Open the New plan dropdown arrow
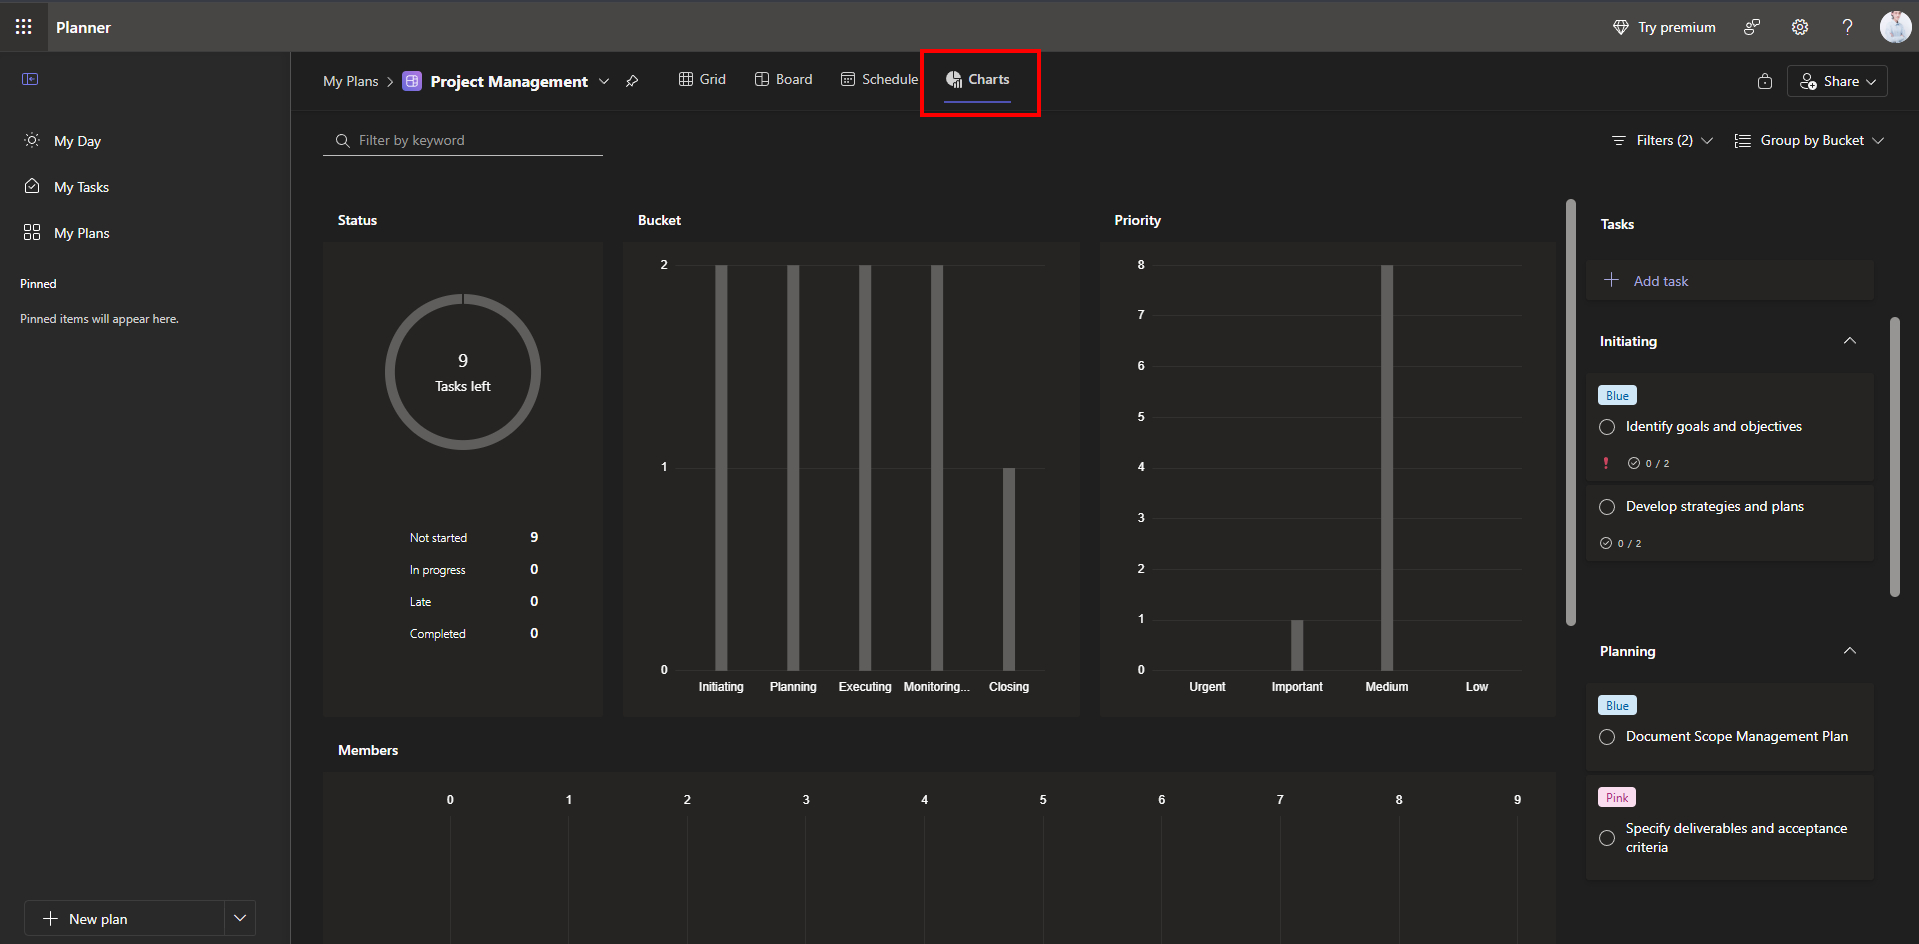This screenshot has height=944, width=1919. pos(240,918)
